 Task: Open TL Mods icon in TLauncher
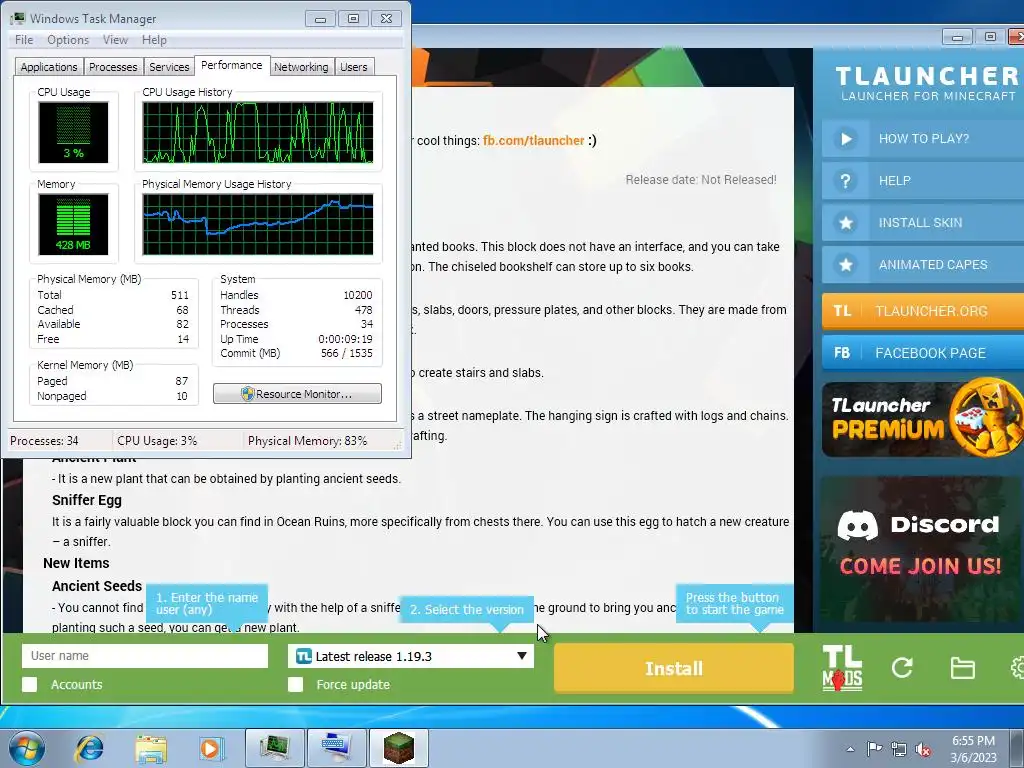(x=842, y=668)
